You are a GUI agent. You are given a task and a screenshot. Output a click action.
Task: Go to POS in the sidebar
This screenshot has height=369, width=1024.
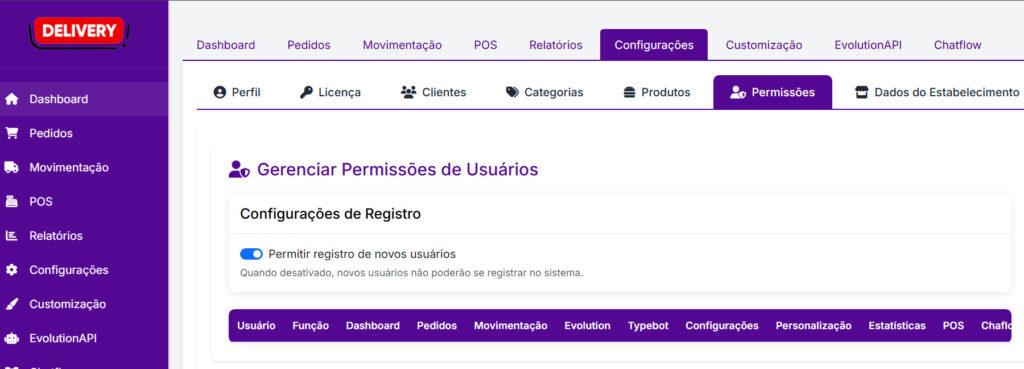pos(84,202)
